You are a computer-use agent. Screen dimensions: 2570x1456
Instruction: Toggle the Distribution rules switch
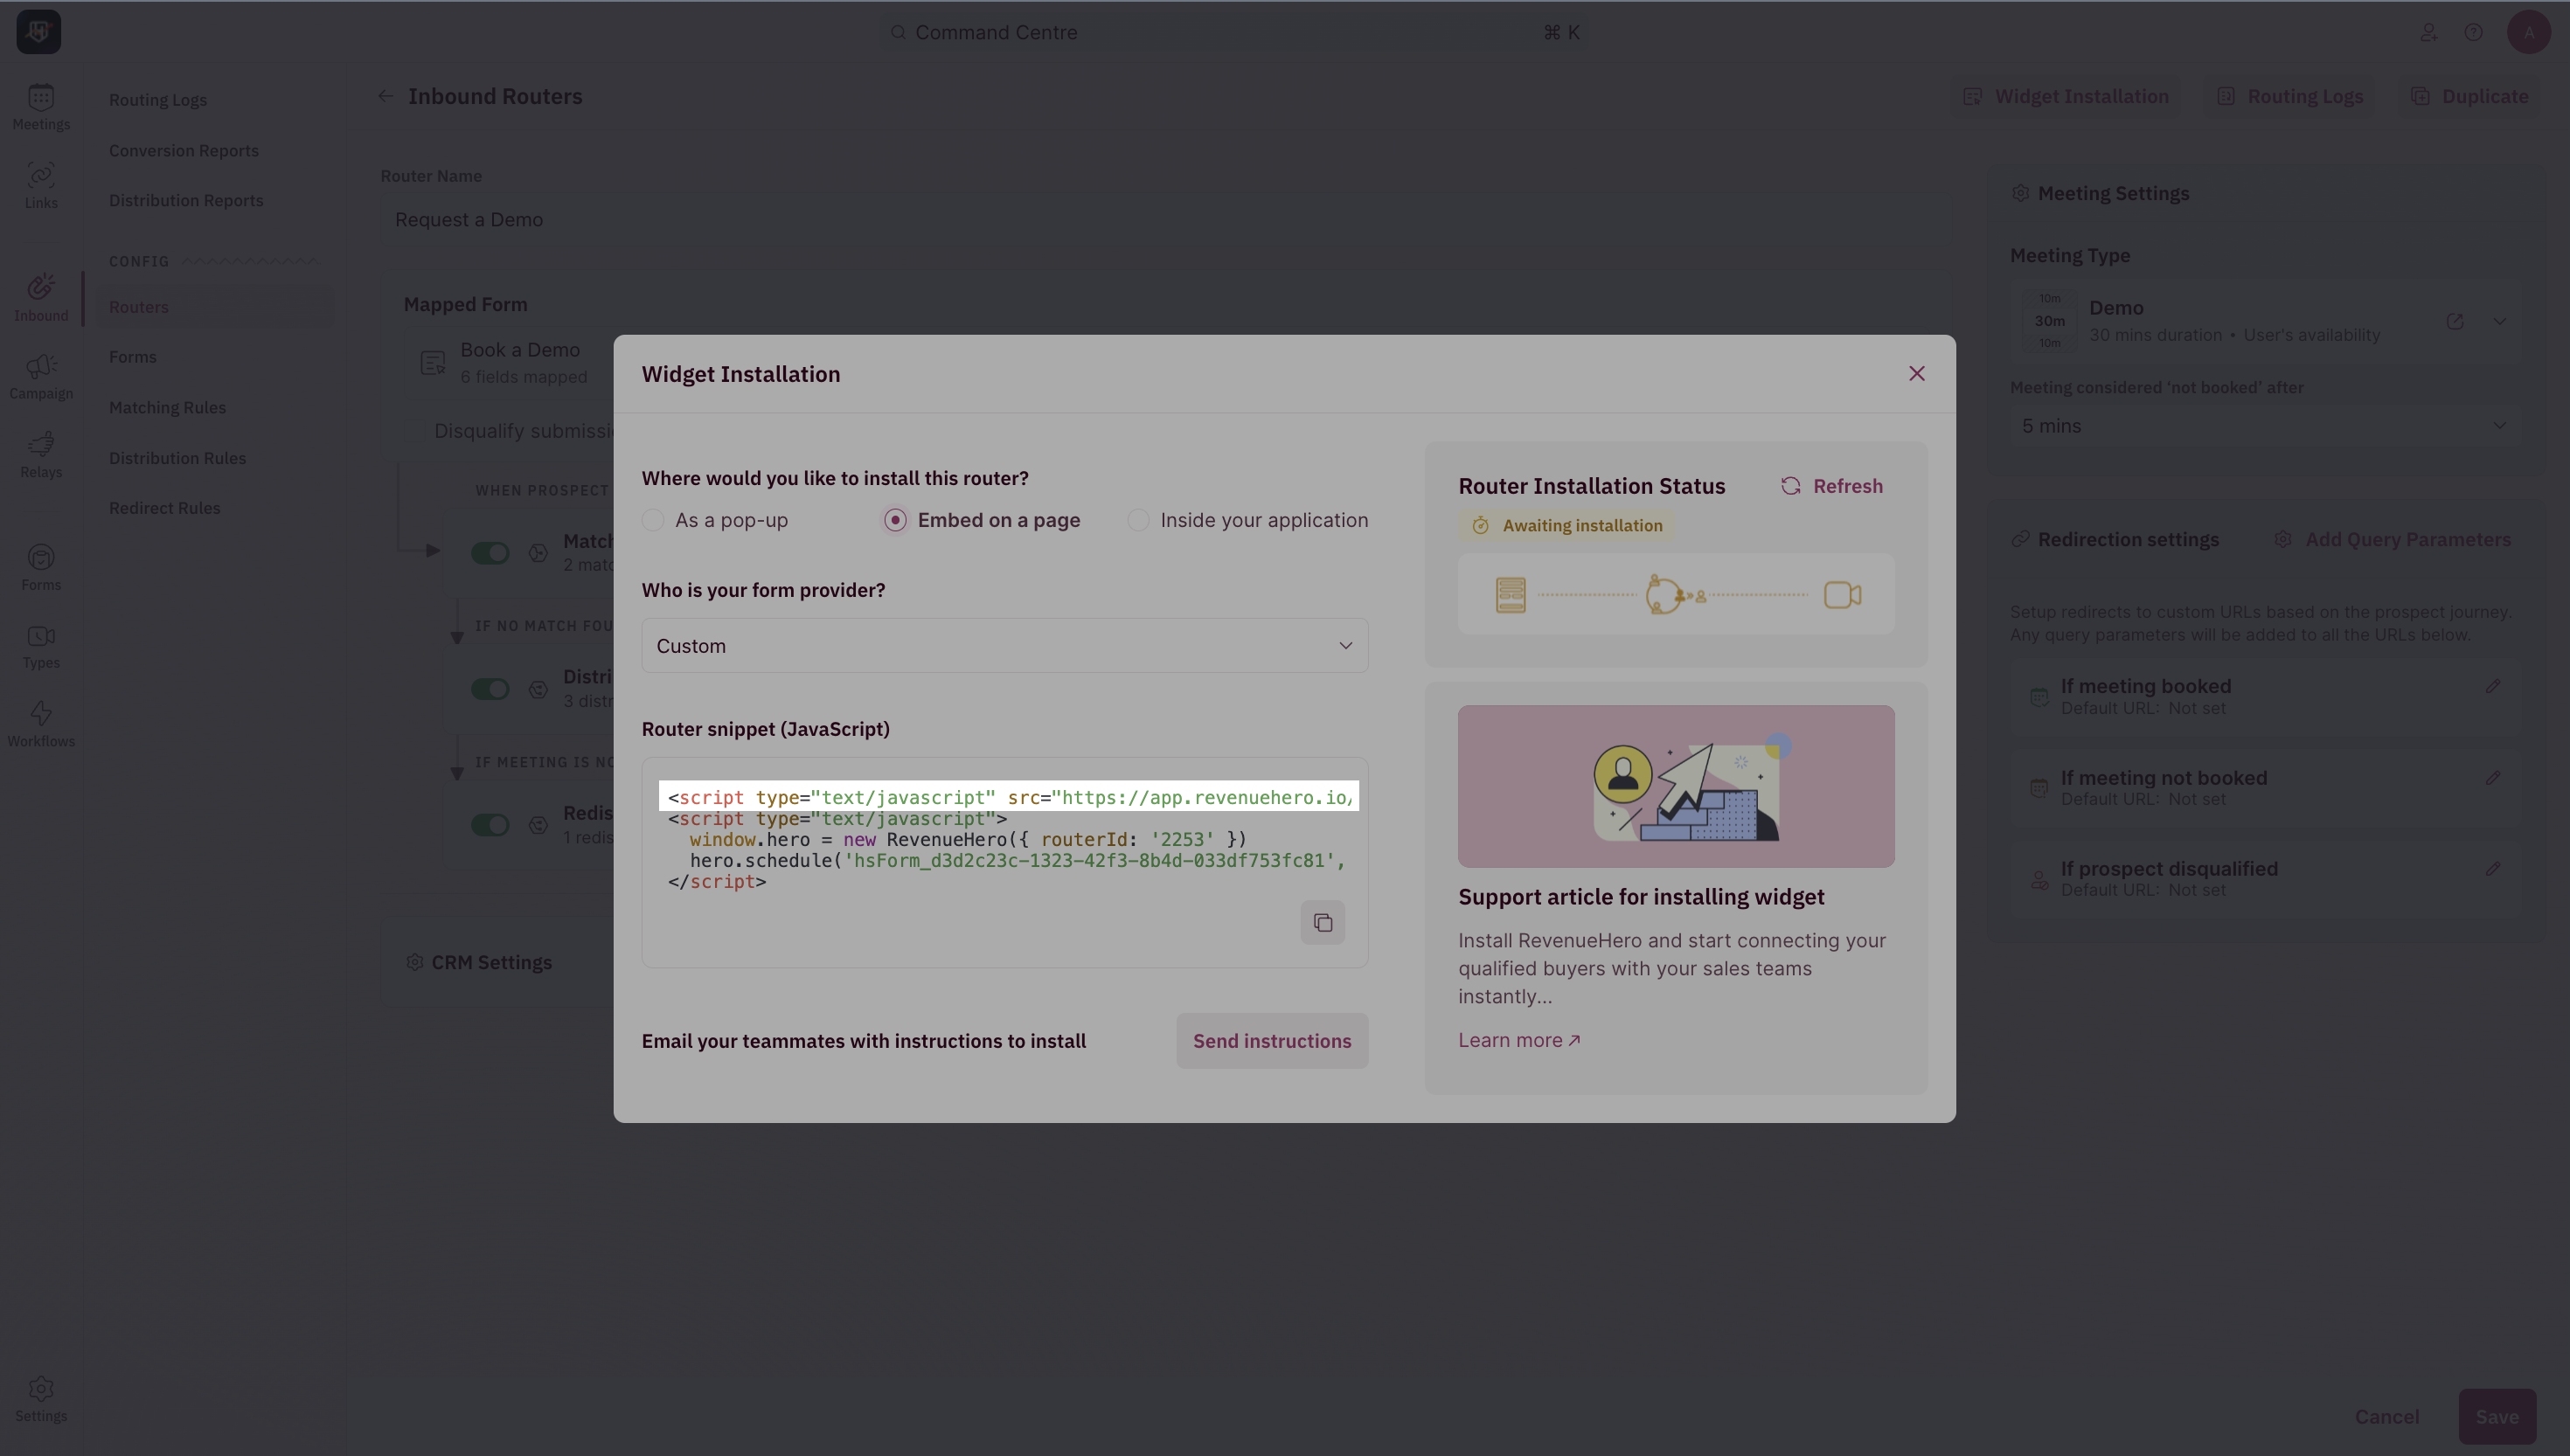pyautogui.click(x=490, y=689)
